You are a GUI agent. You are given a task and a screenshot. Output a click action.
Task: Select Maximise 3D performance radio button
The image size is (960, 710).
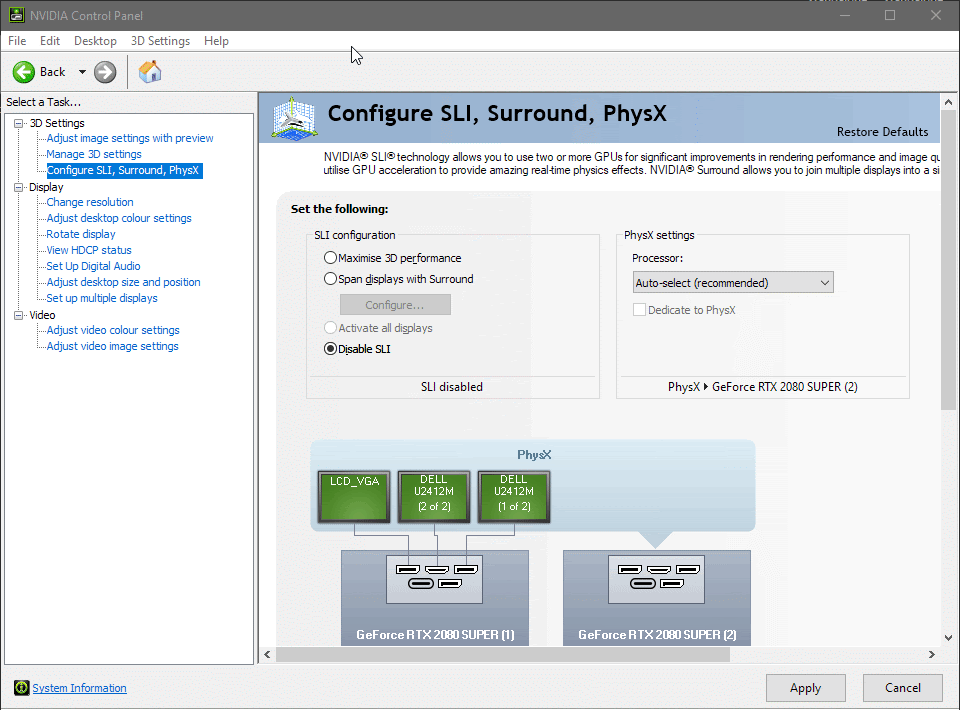pyautogui.click(x=330, y=258)
